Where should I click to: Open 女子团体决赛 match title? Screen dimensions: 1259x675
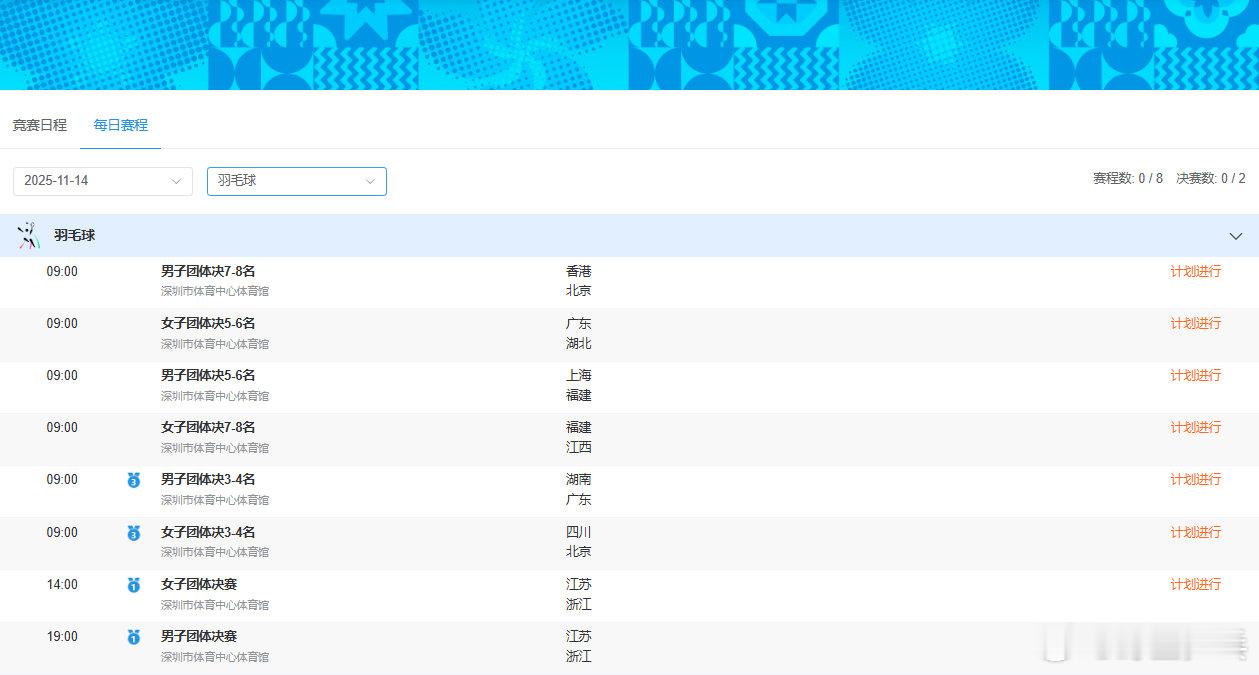(x=199, y=584)
